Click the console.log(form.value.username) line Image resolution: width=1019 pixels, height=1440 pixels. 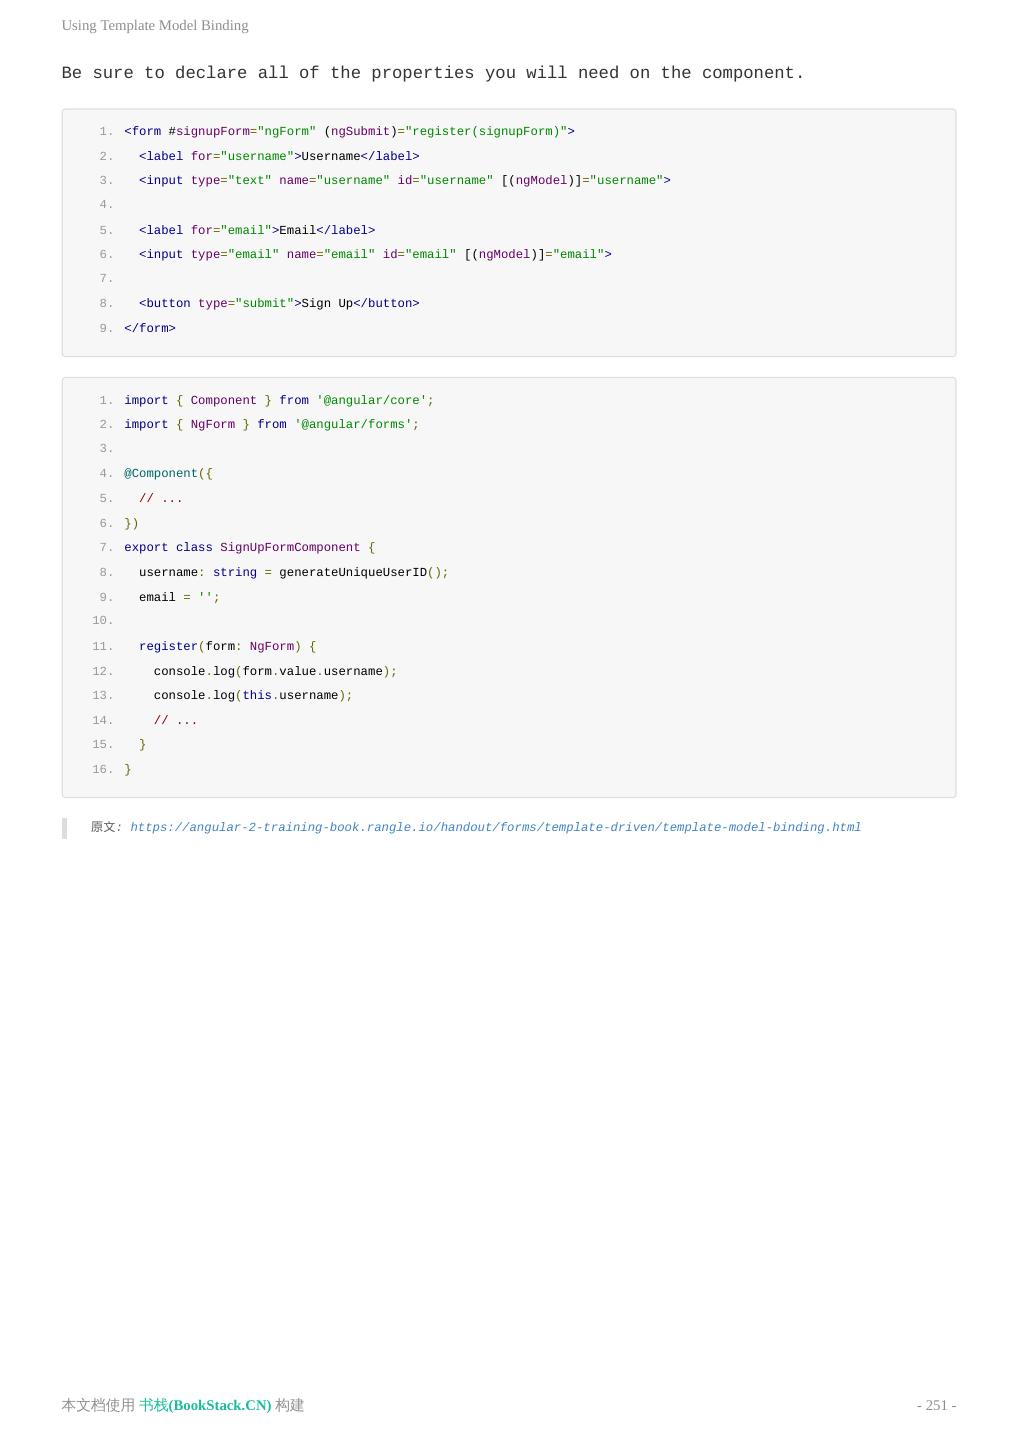[275, 672]
